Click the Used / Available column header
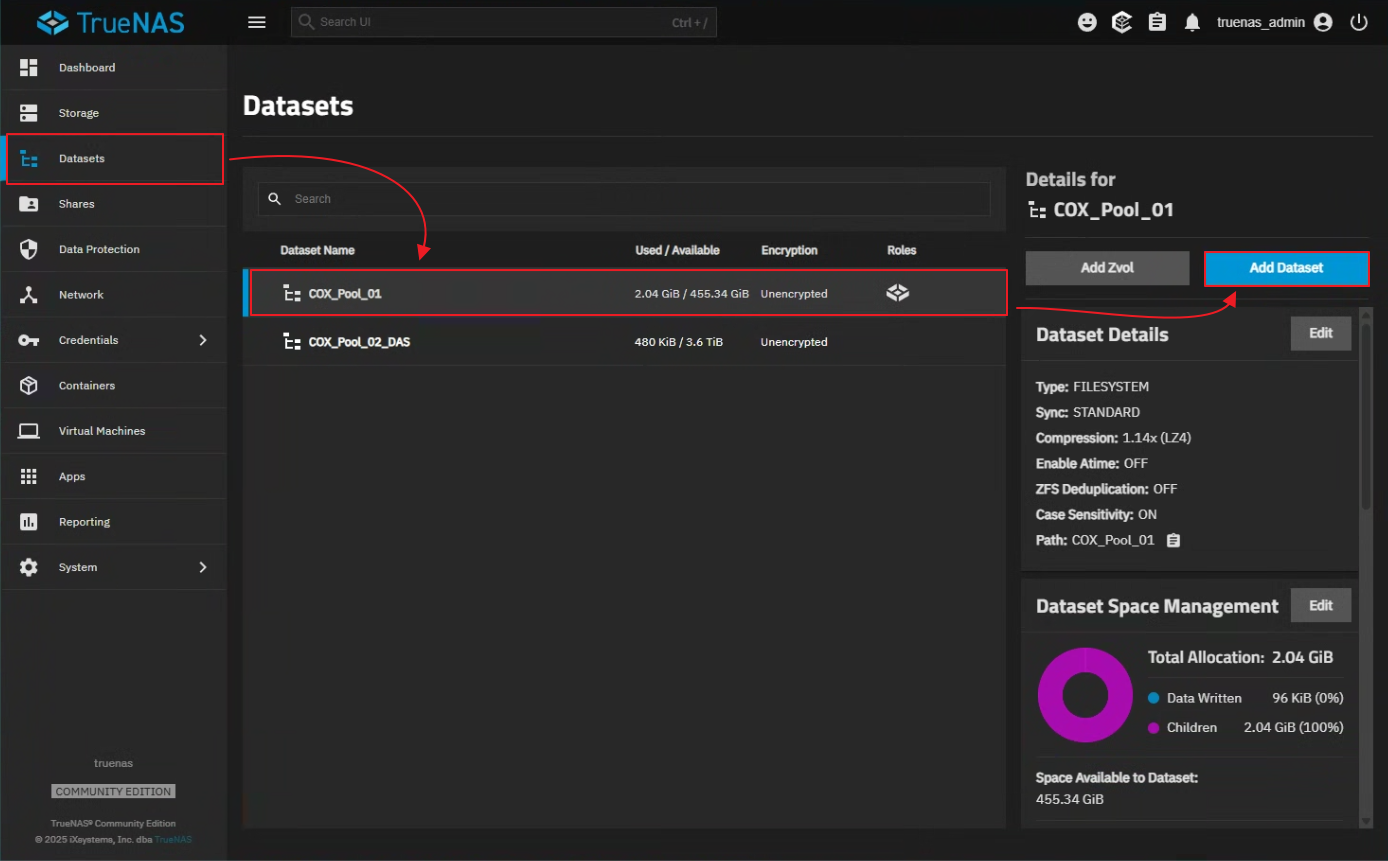Image resolution: width=1388 pixels, height=861 pixels. click(x=677, y=250)
